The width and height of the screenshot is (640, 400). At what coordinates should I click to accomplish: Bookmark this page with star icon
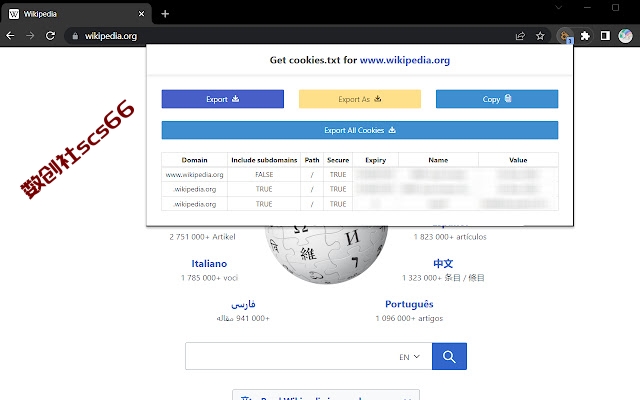[x=540, y=36]
